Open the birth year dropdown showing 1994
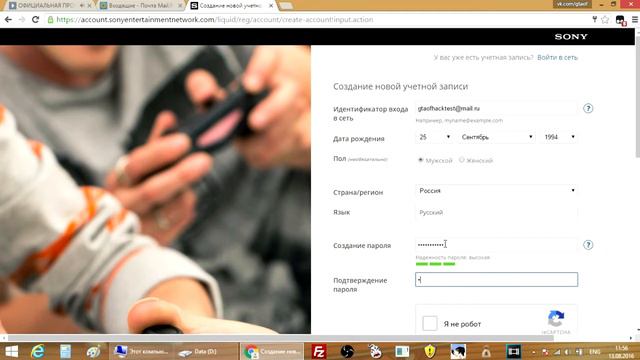 click(559, 137)
